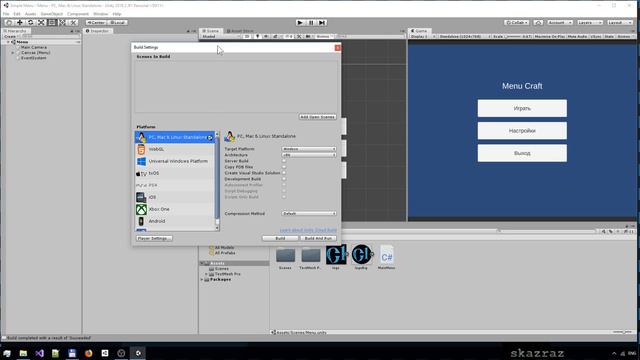Viewport: 640px width, 360px height.
Task: Enable Create Visual Studio Solution checkbox
Action: coord(284,173)
